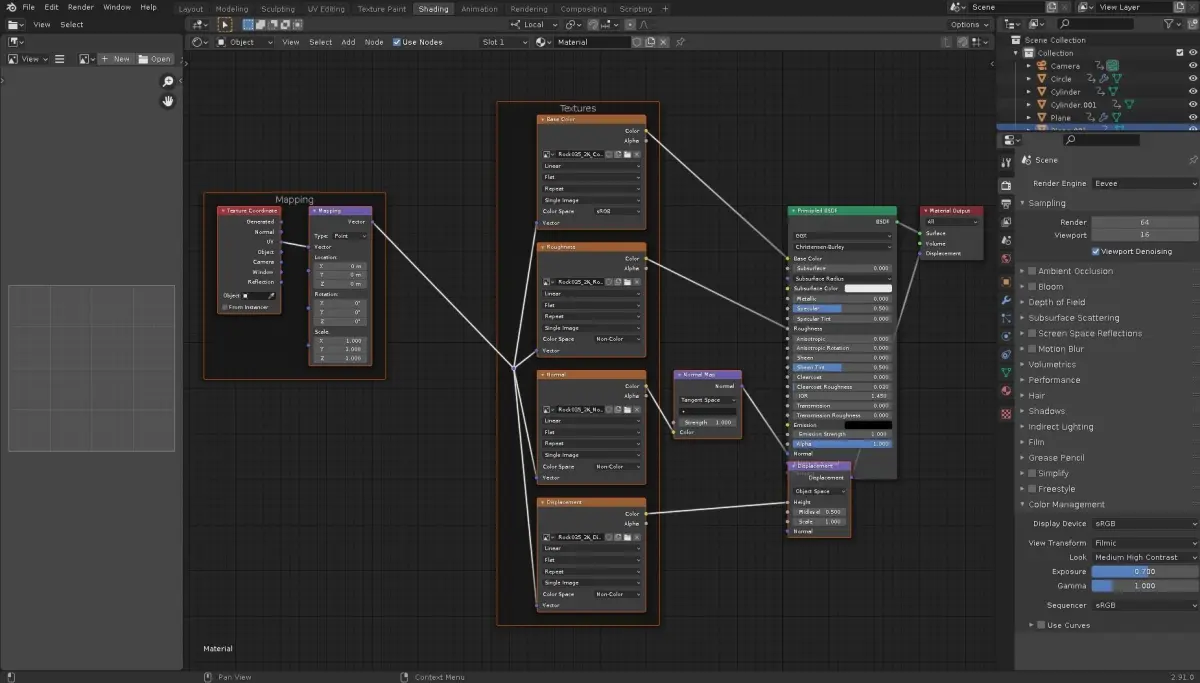This screenshot has height=683, width=1200.
Task: Open the Material properties tab red sphere
Action: [1006, 391]
